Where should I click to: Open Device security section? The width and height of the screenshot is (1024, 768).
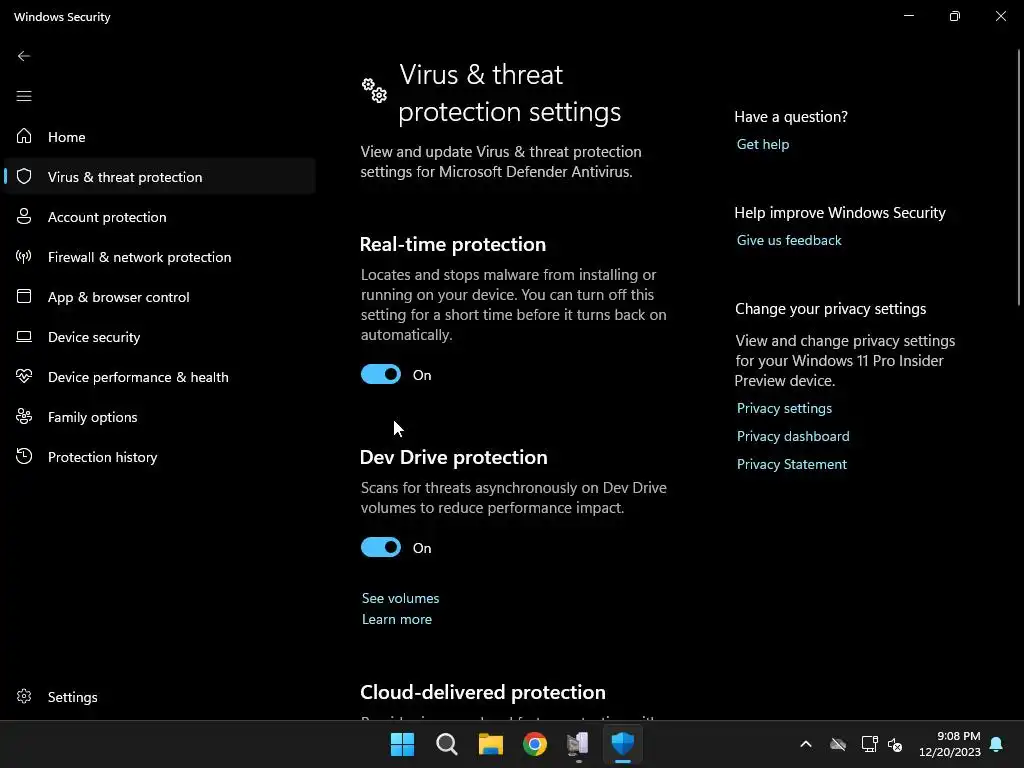click(x=159, y=336)
